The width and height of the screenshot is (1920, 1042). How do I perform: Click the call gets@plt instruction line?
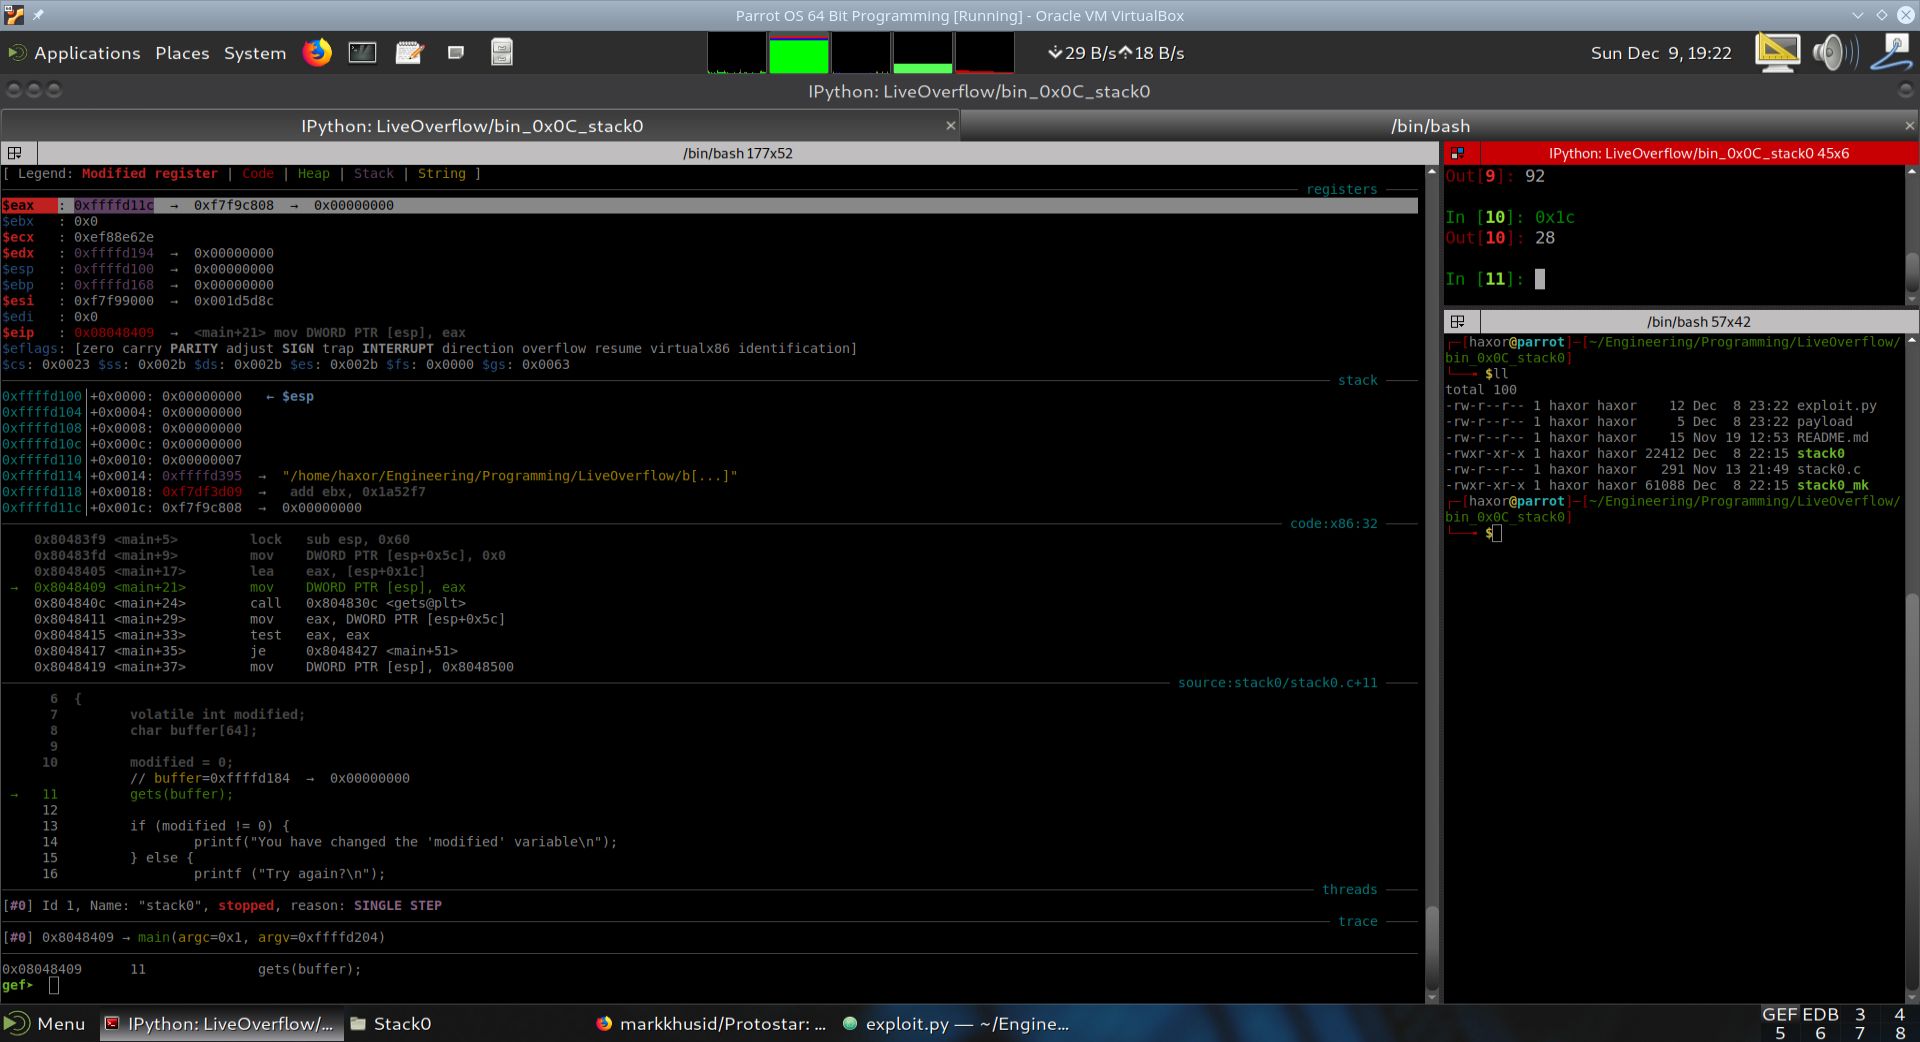point(250,603)
